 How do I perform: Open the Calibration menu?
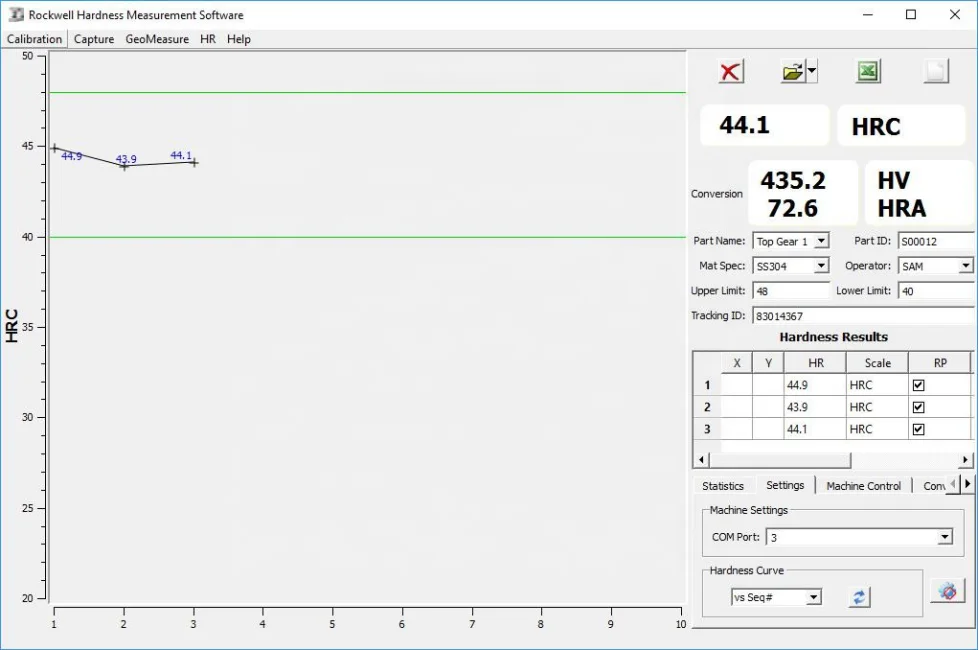coord(34,39)
